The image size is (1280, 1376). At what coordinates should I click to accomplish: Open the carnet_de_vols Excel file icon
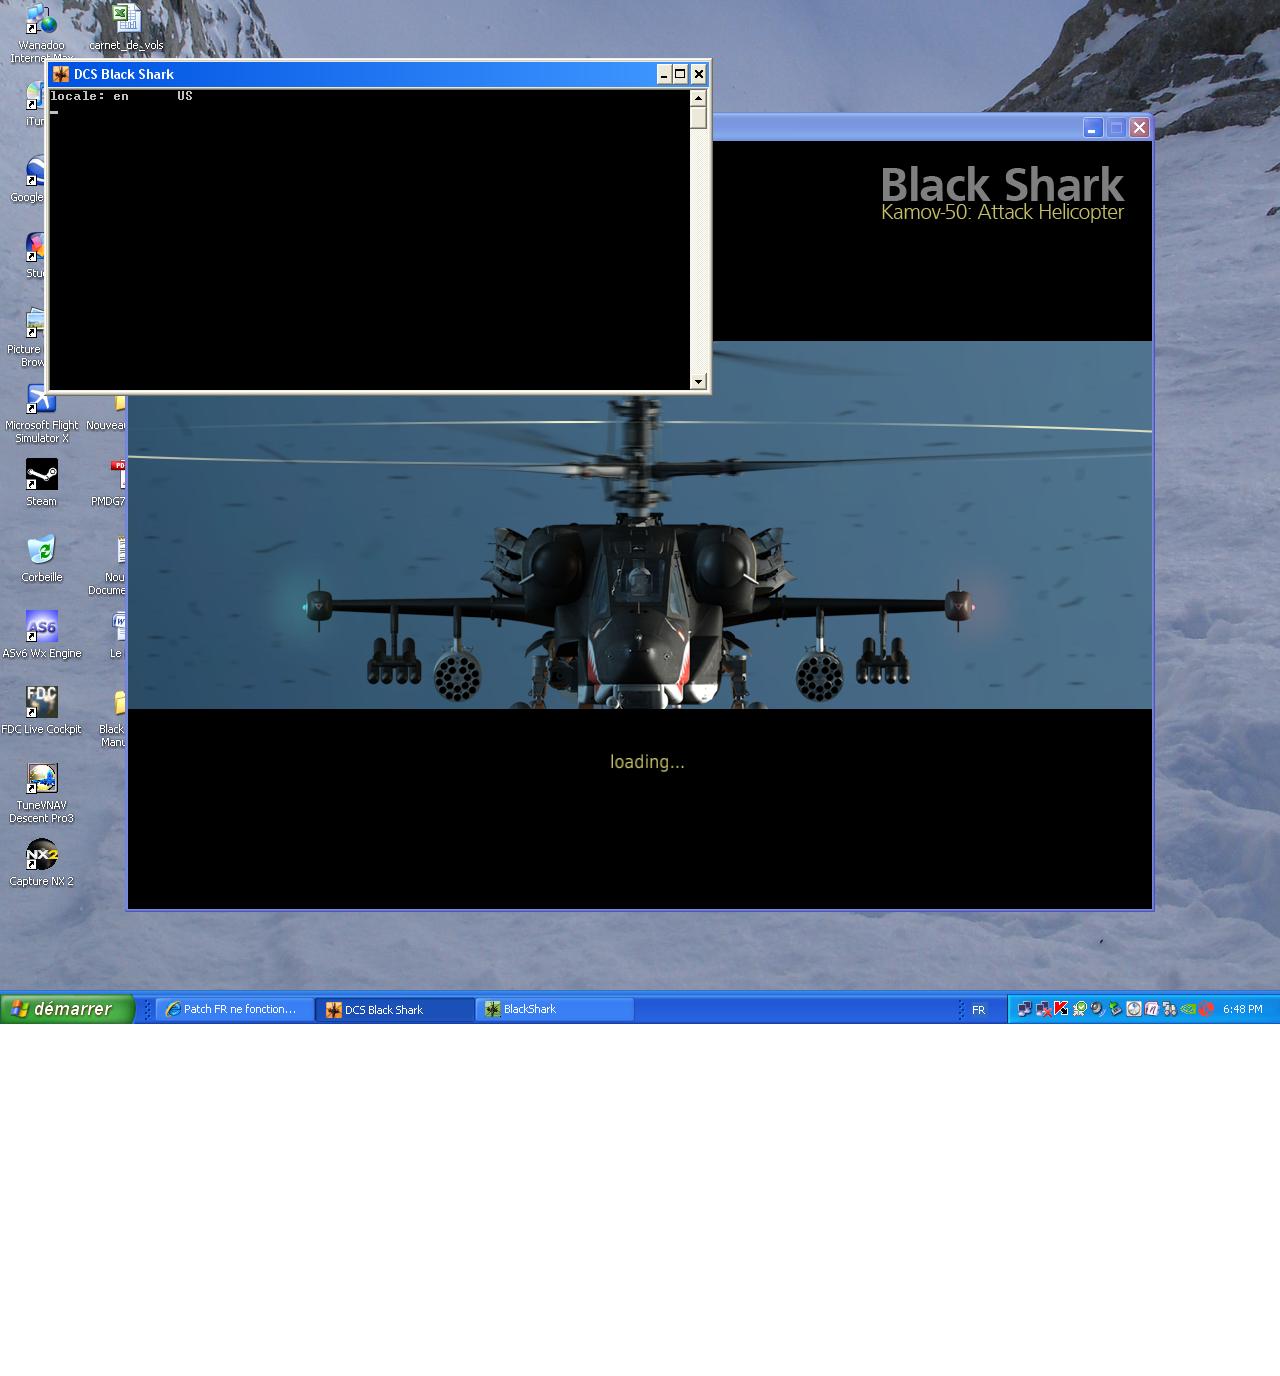(126, 28)
